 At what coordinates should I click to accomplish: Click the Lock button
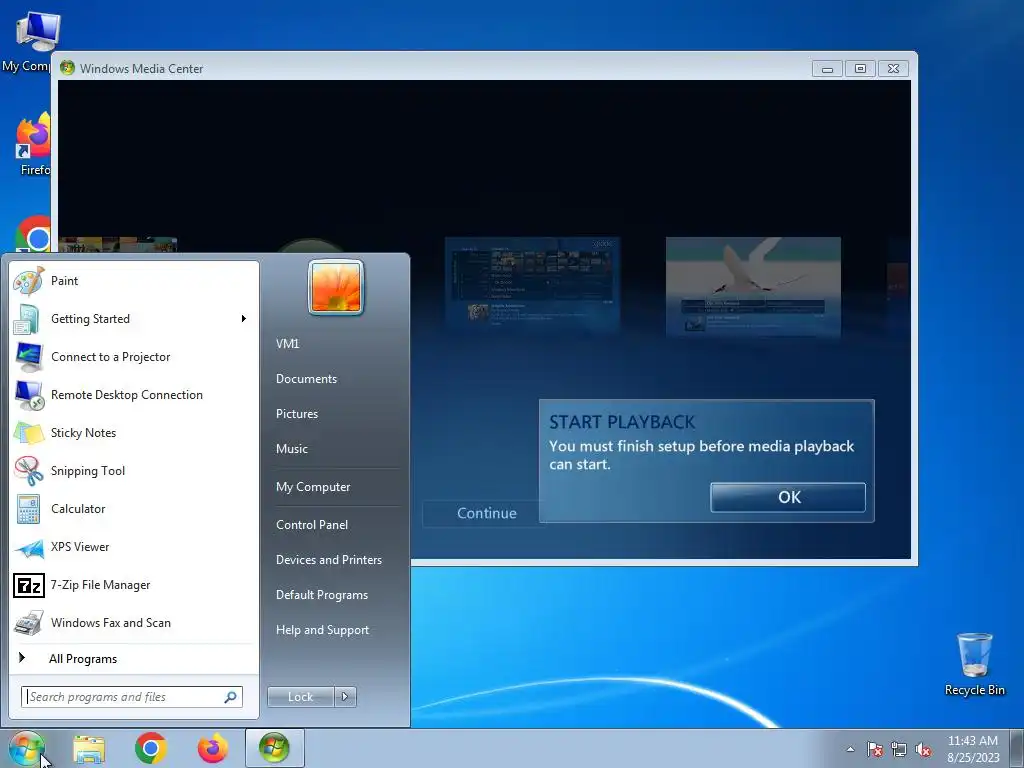tap(300, 697)
